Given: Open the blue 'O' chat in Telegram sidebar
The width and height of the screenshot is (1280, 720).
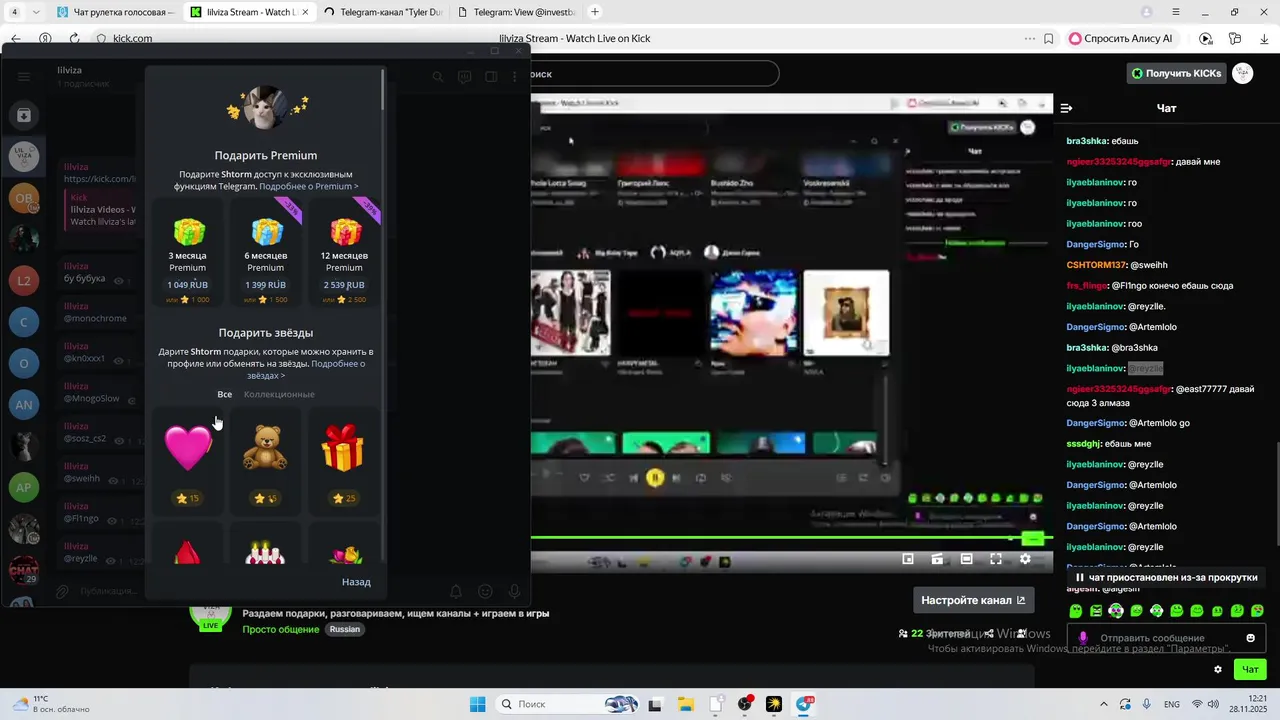Looking at the screenshot, I should pyautogui.click(x=24, y=363).
